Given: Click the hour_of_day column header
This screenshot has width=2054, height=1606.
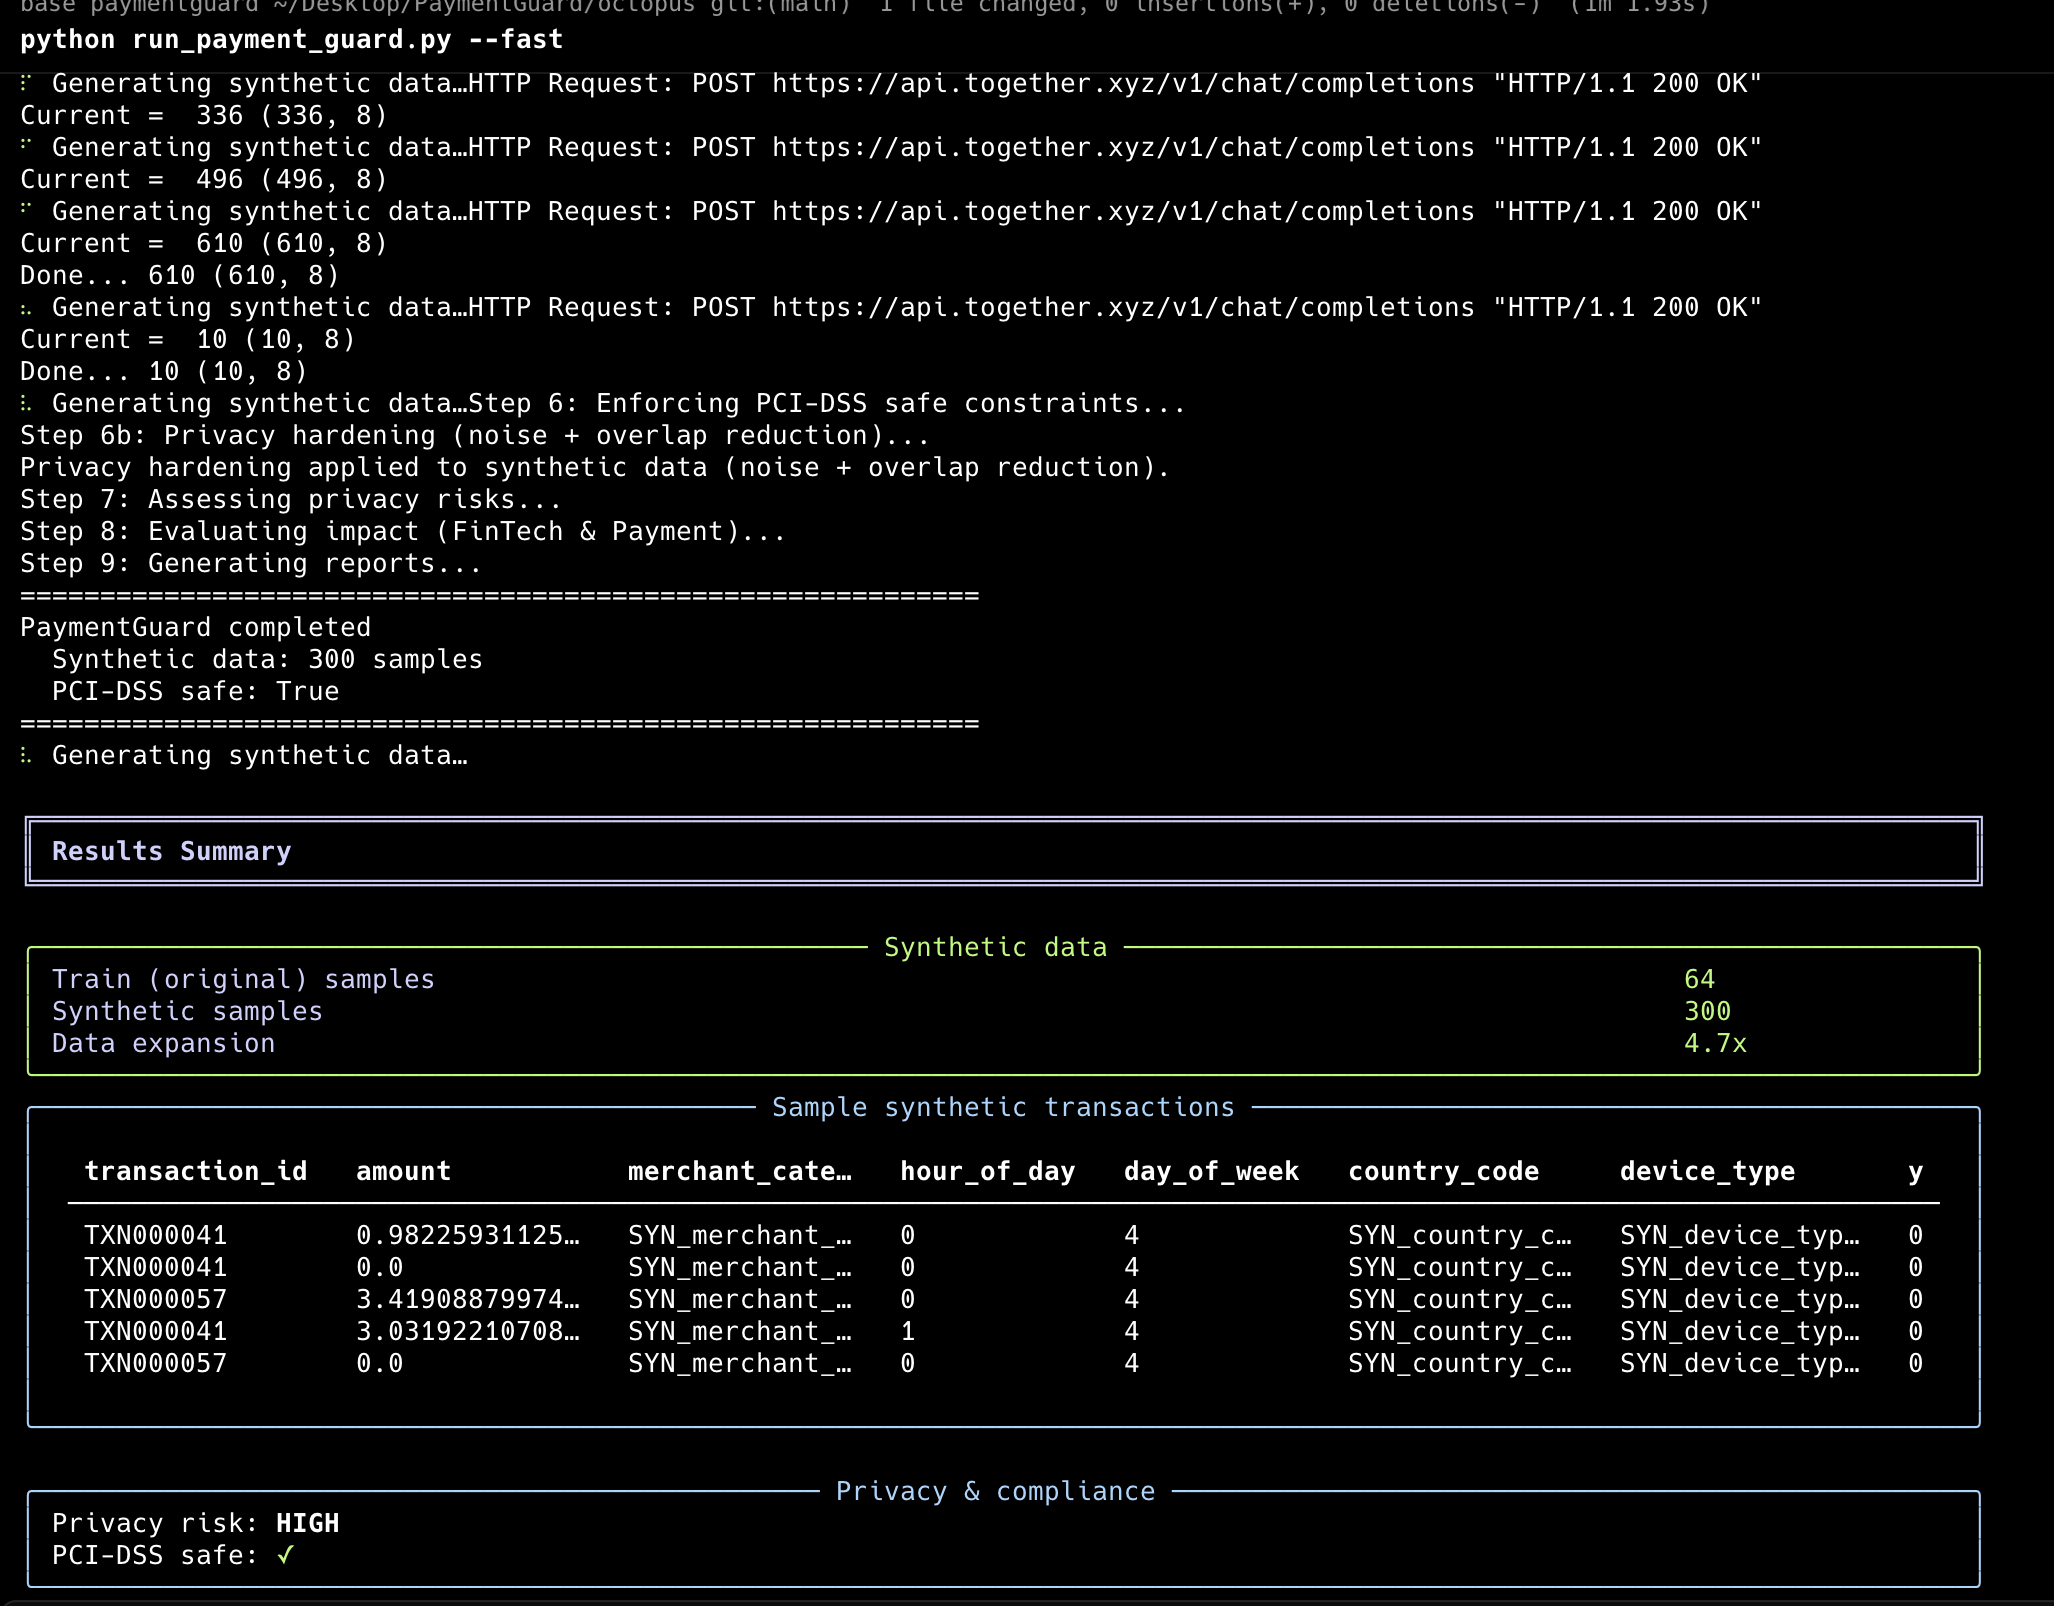Looking at the screenshot, I should (987, 1171).
